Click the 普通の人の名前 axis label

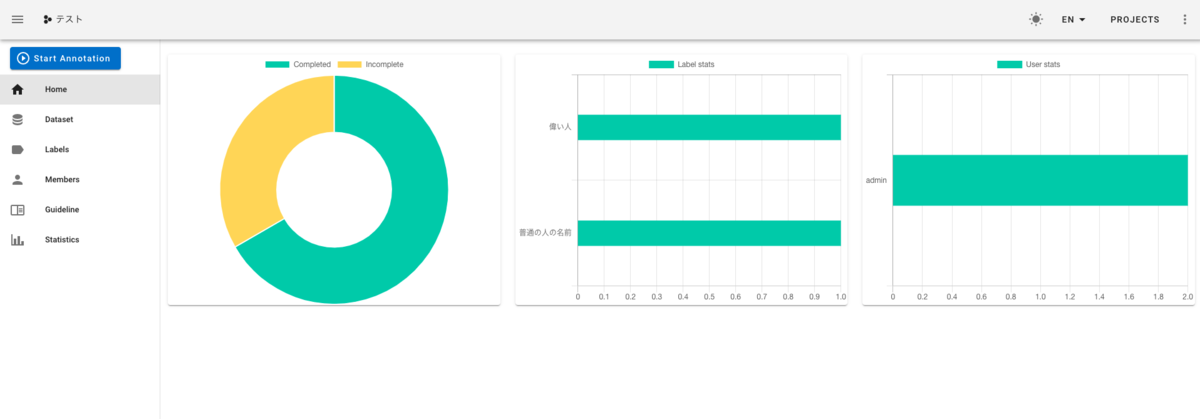pyautogui.click(x=545, y=233)
